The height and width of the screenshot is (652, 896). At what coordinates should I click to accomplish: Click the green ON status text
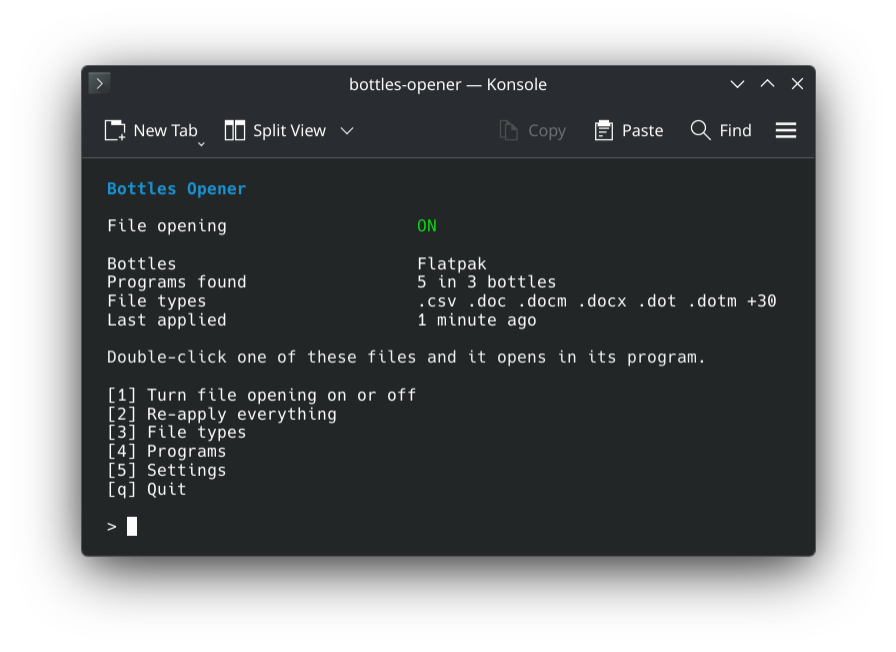427,226
